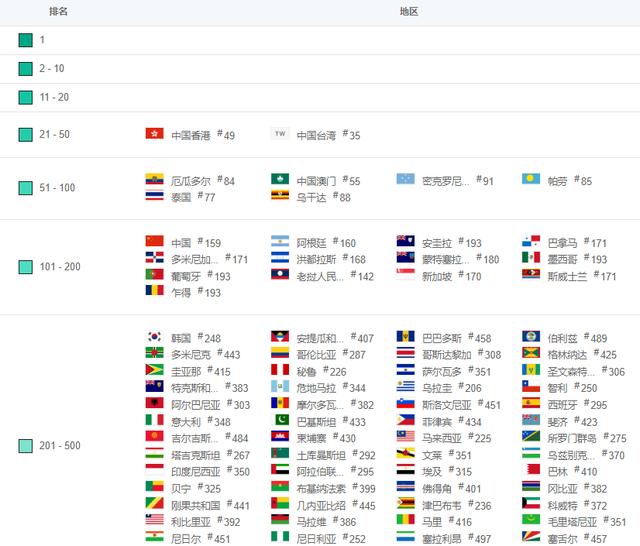Image resolution: width=640 pixels, height=546 pixels.
Task: Click the 布基纳法索 #399 text
Action: tap(336, 488)
